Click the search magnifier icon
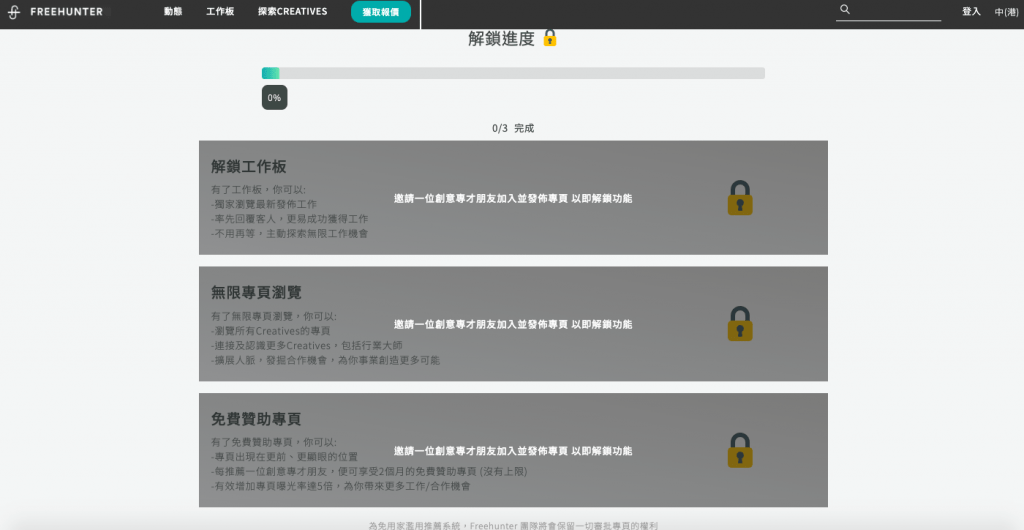 pyautogui.click(x=845, y=10)
